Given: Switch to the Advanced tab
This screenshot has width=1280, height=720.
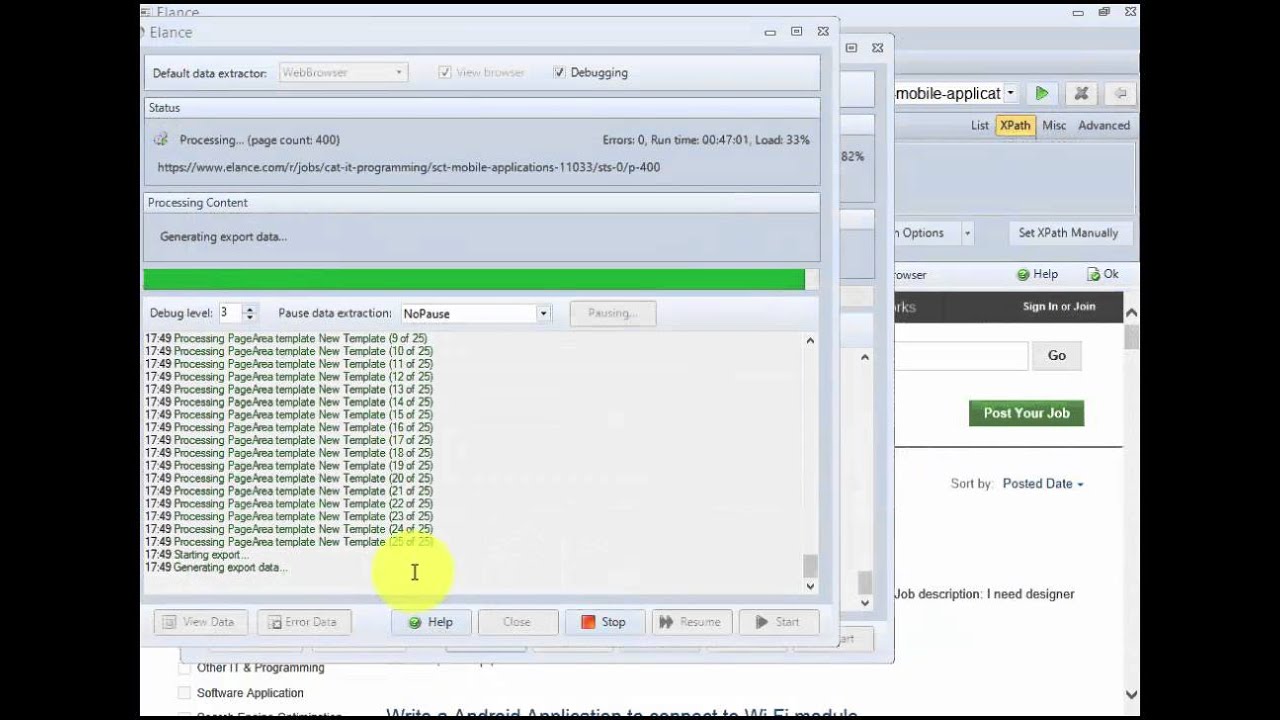Looking at the screenshot, I should point(1104,125).
